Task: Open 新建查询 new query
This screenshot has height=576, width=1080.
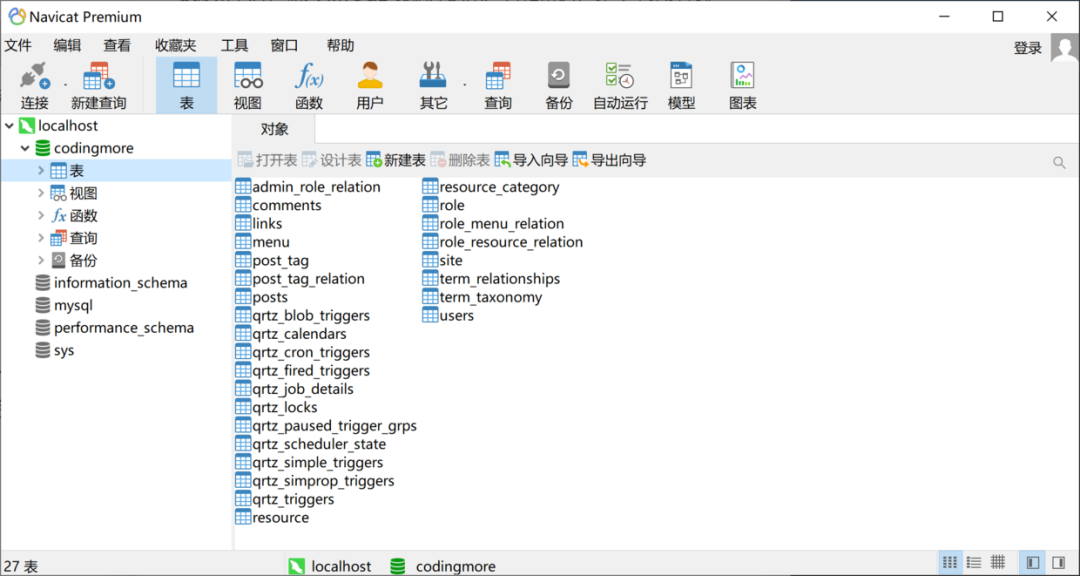Action: click(98, 85)
